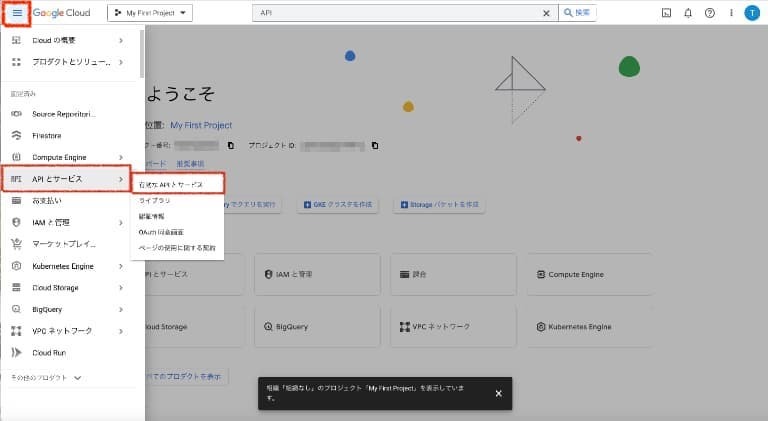Expand the Compute Engine submenu arrow
This screenshot has height=421, width=768.
(x=121, y=157)
